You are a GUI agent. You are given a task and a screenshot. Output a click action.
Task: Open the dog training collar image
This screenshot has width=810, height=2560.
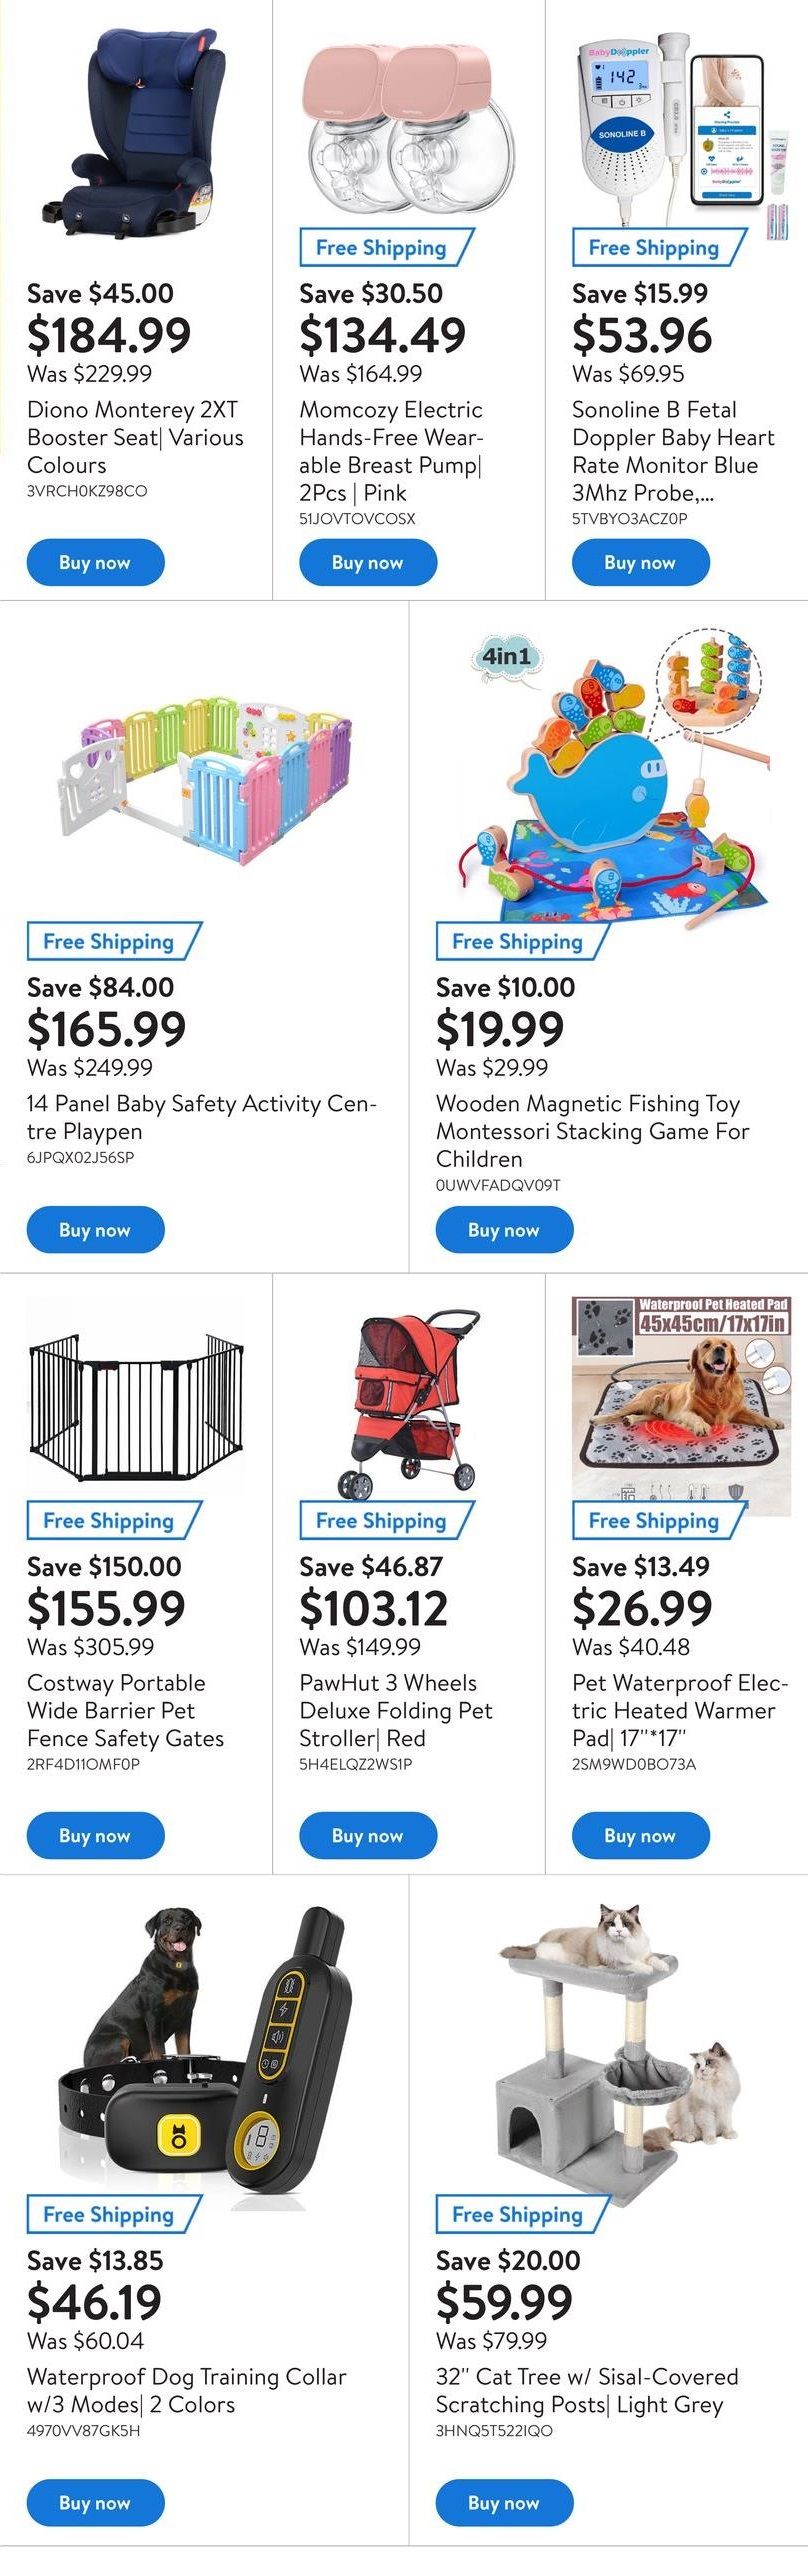204,2047
